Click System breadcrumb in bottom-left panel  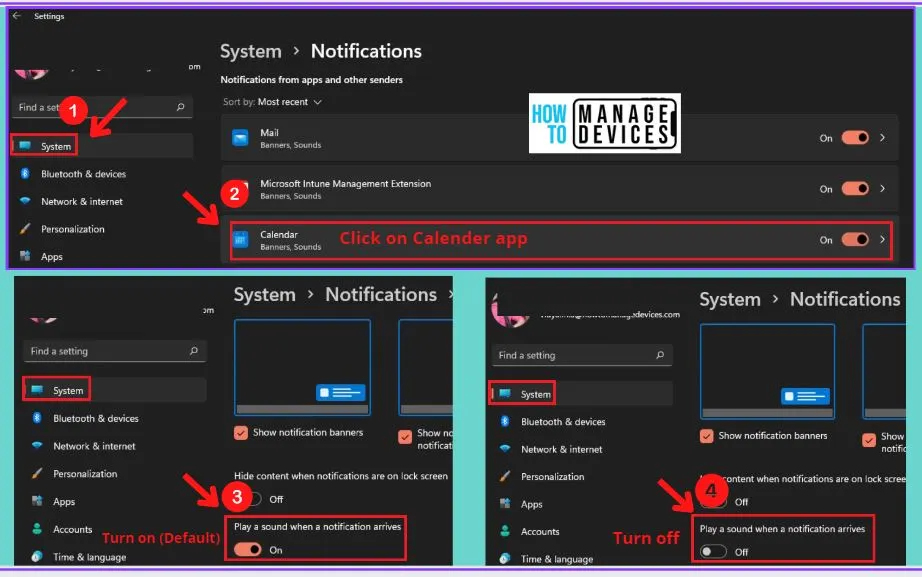(x=265, y=294)
